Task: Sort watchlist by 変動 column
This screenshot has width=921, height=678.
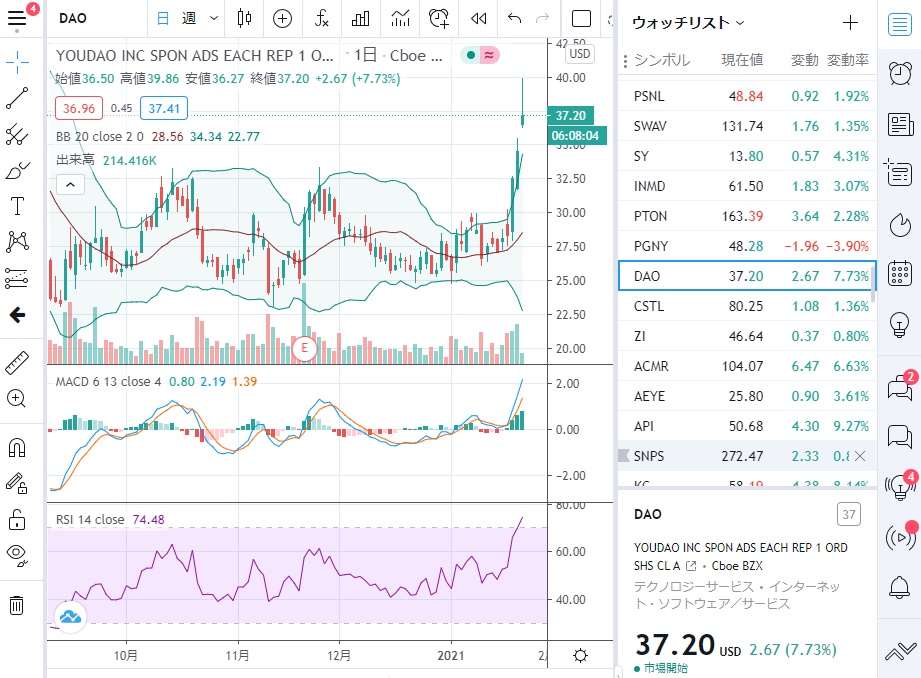Action: click(805, 60)
